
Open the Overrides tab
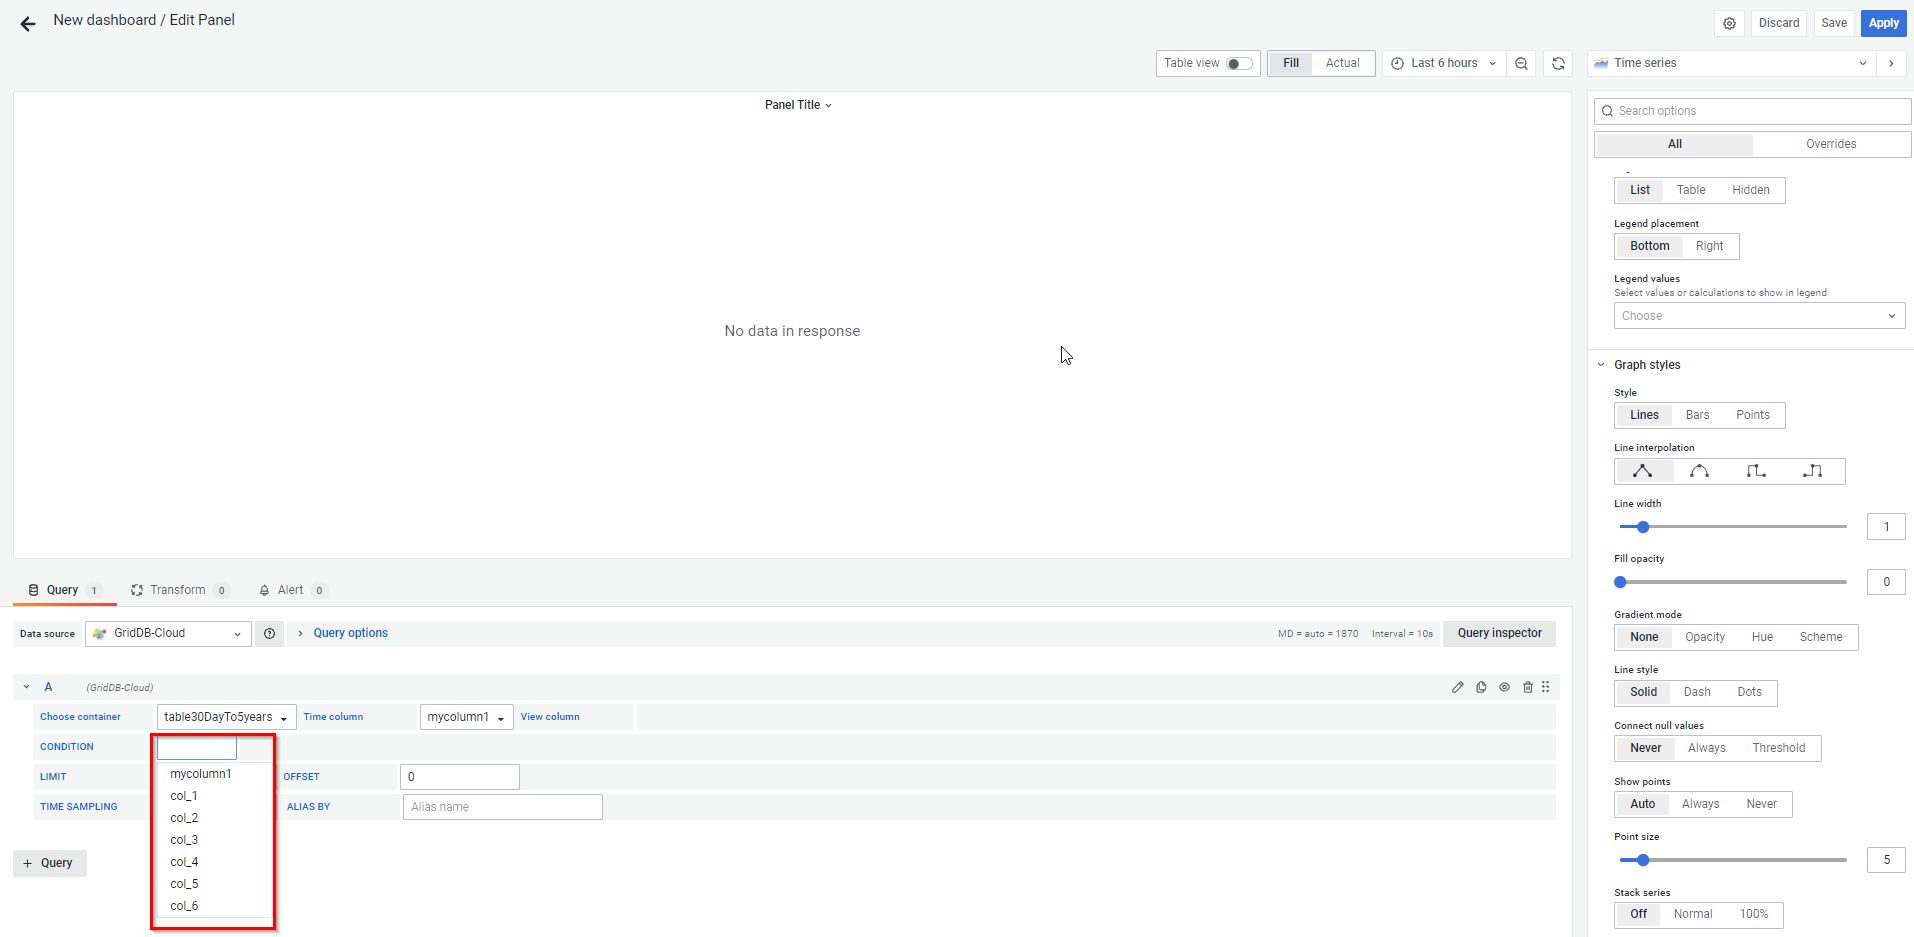(x=1830, y=144)
